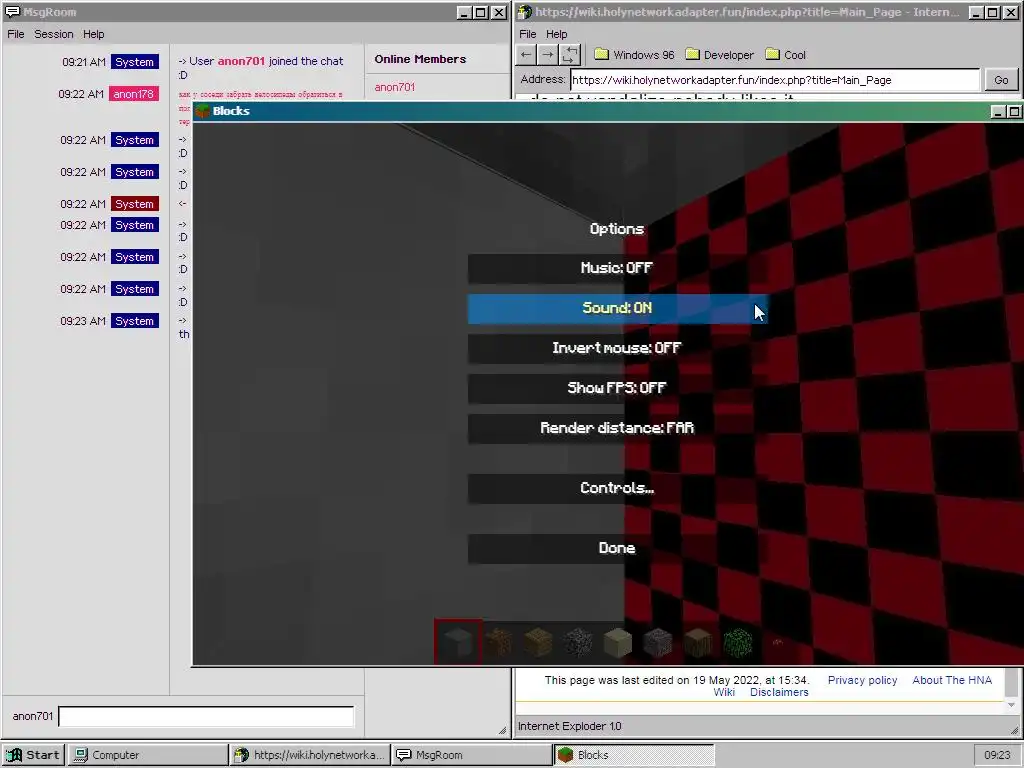
Task: Select the wood log block in hotbar
Action: point(697,642)
